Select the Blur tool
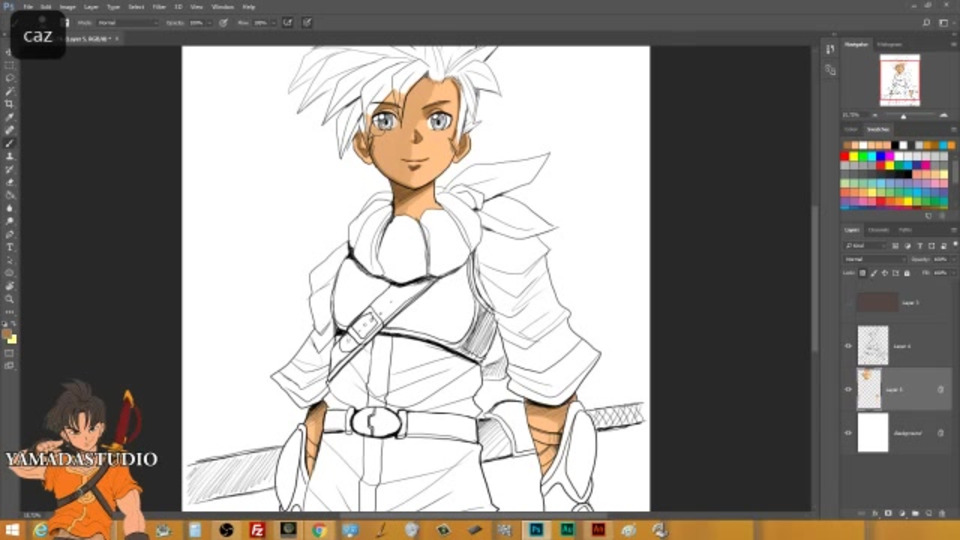 [x=9, y=208]
